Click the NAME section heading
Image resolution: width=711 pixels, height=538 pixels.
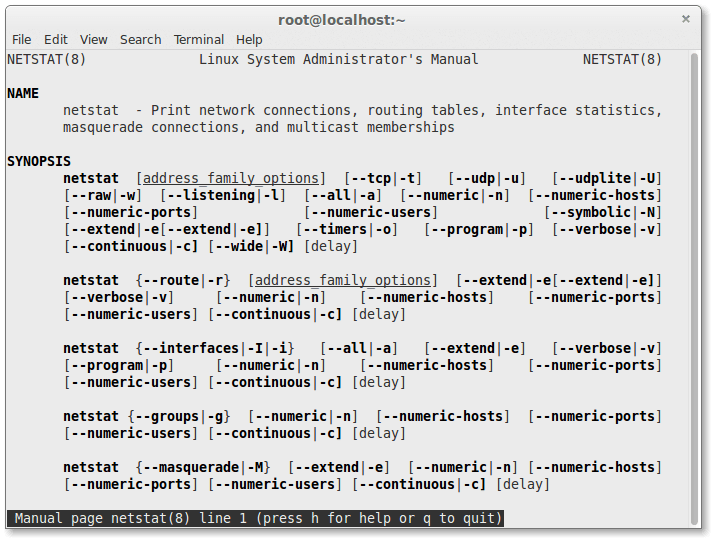point(23,93)
